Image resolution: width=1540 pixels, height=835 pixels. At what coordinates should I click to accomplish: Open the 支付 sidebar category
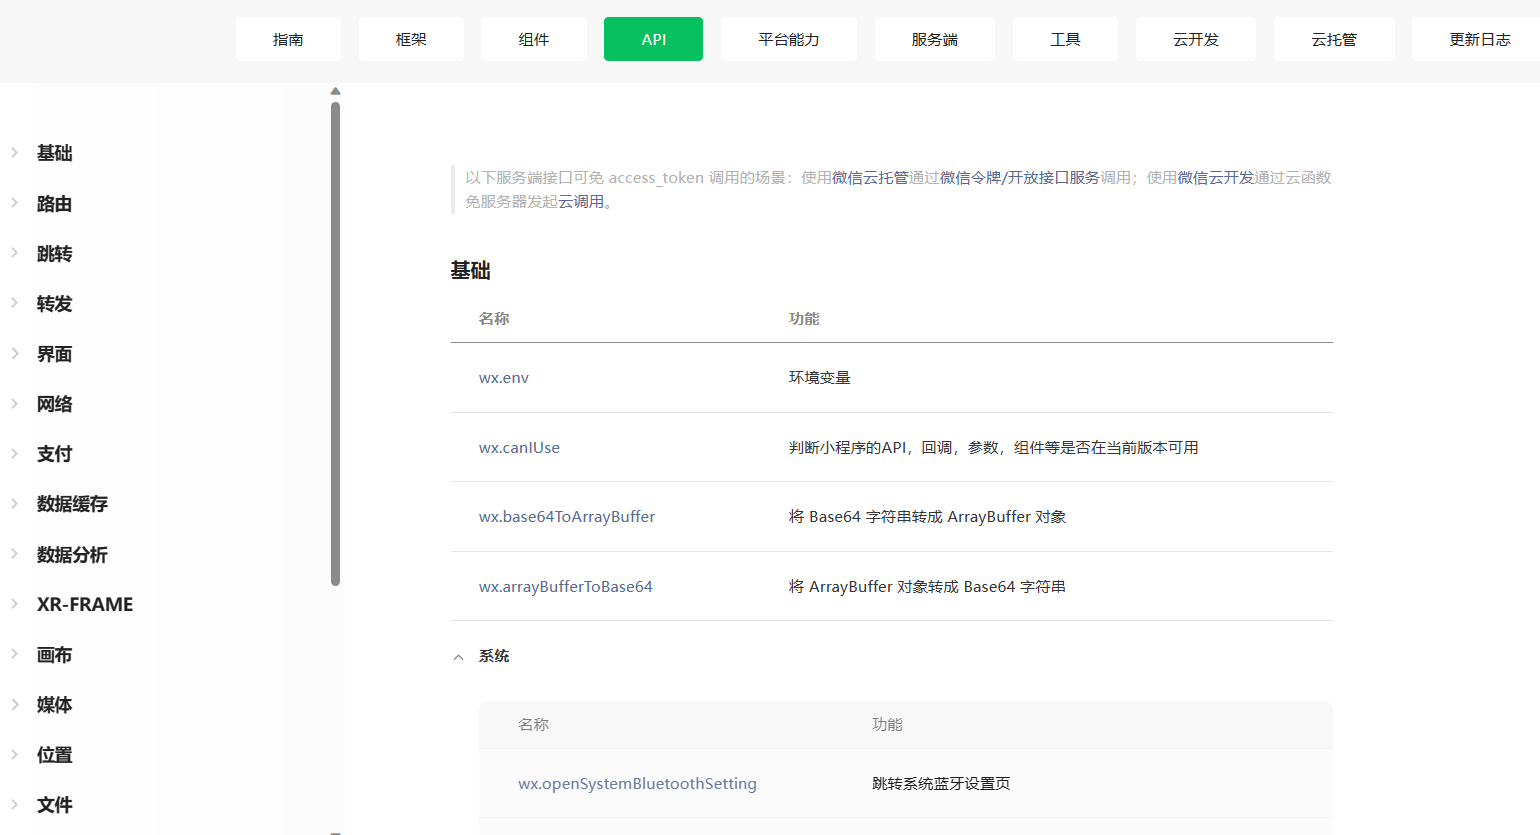coord(54,454)
